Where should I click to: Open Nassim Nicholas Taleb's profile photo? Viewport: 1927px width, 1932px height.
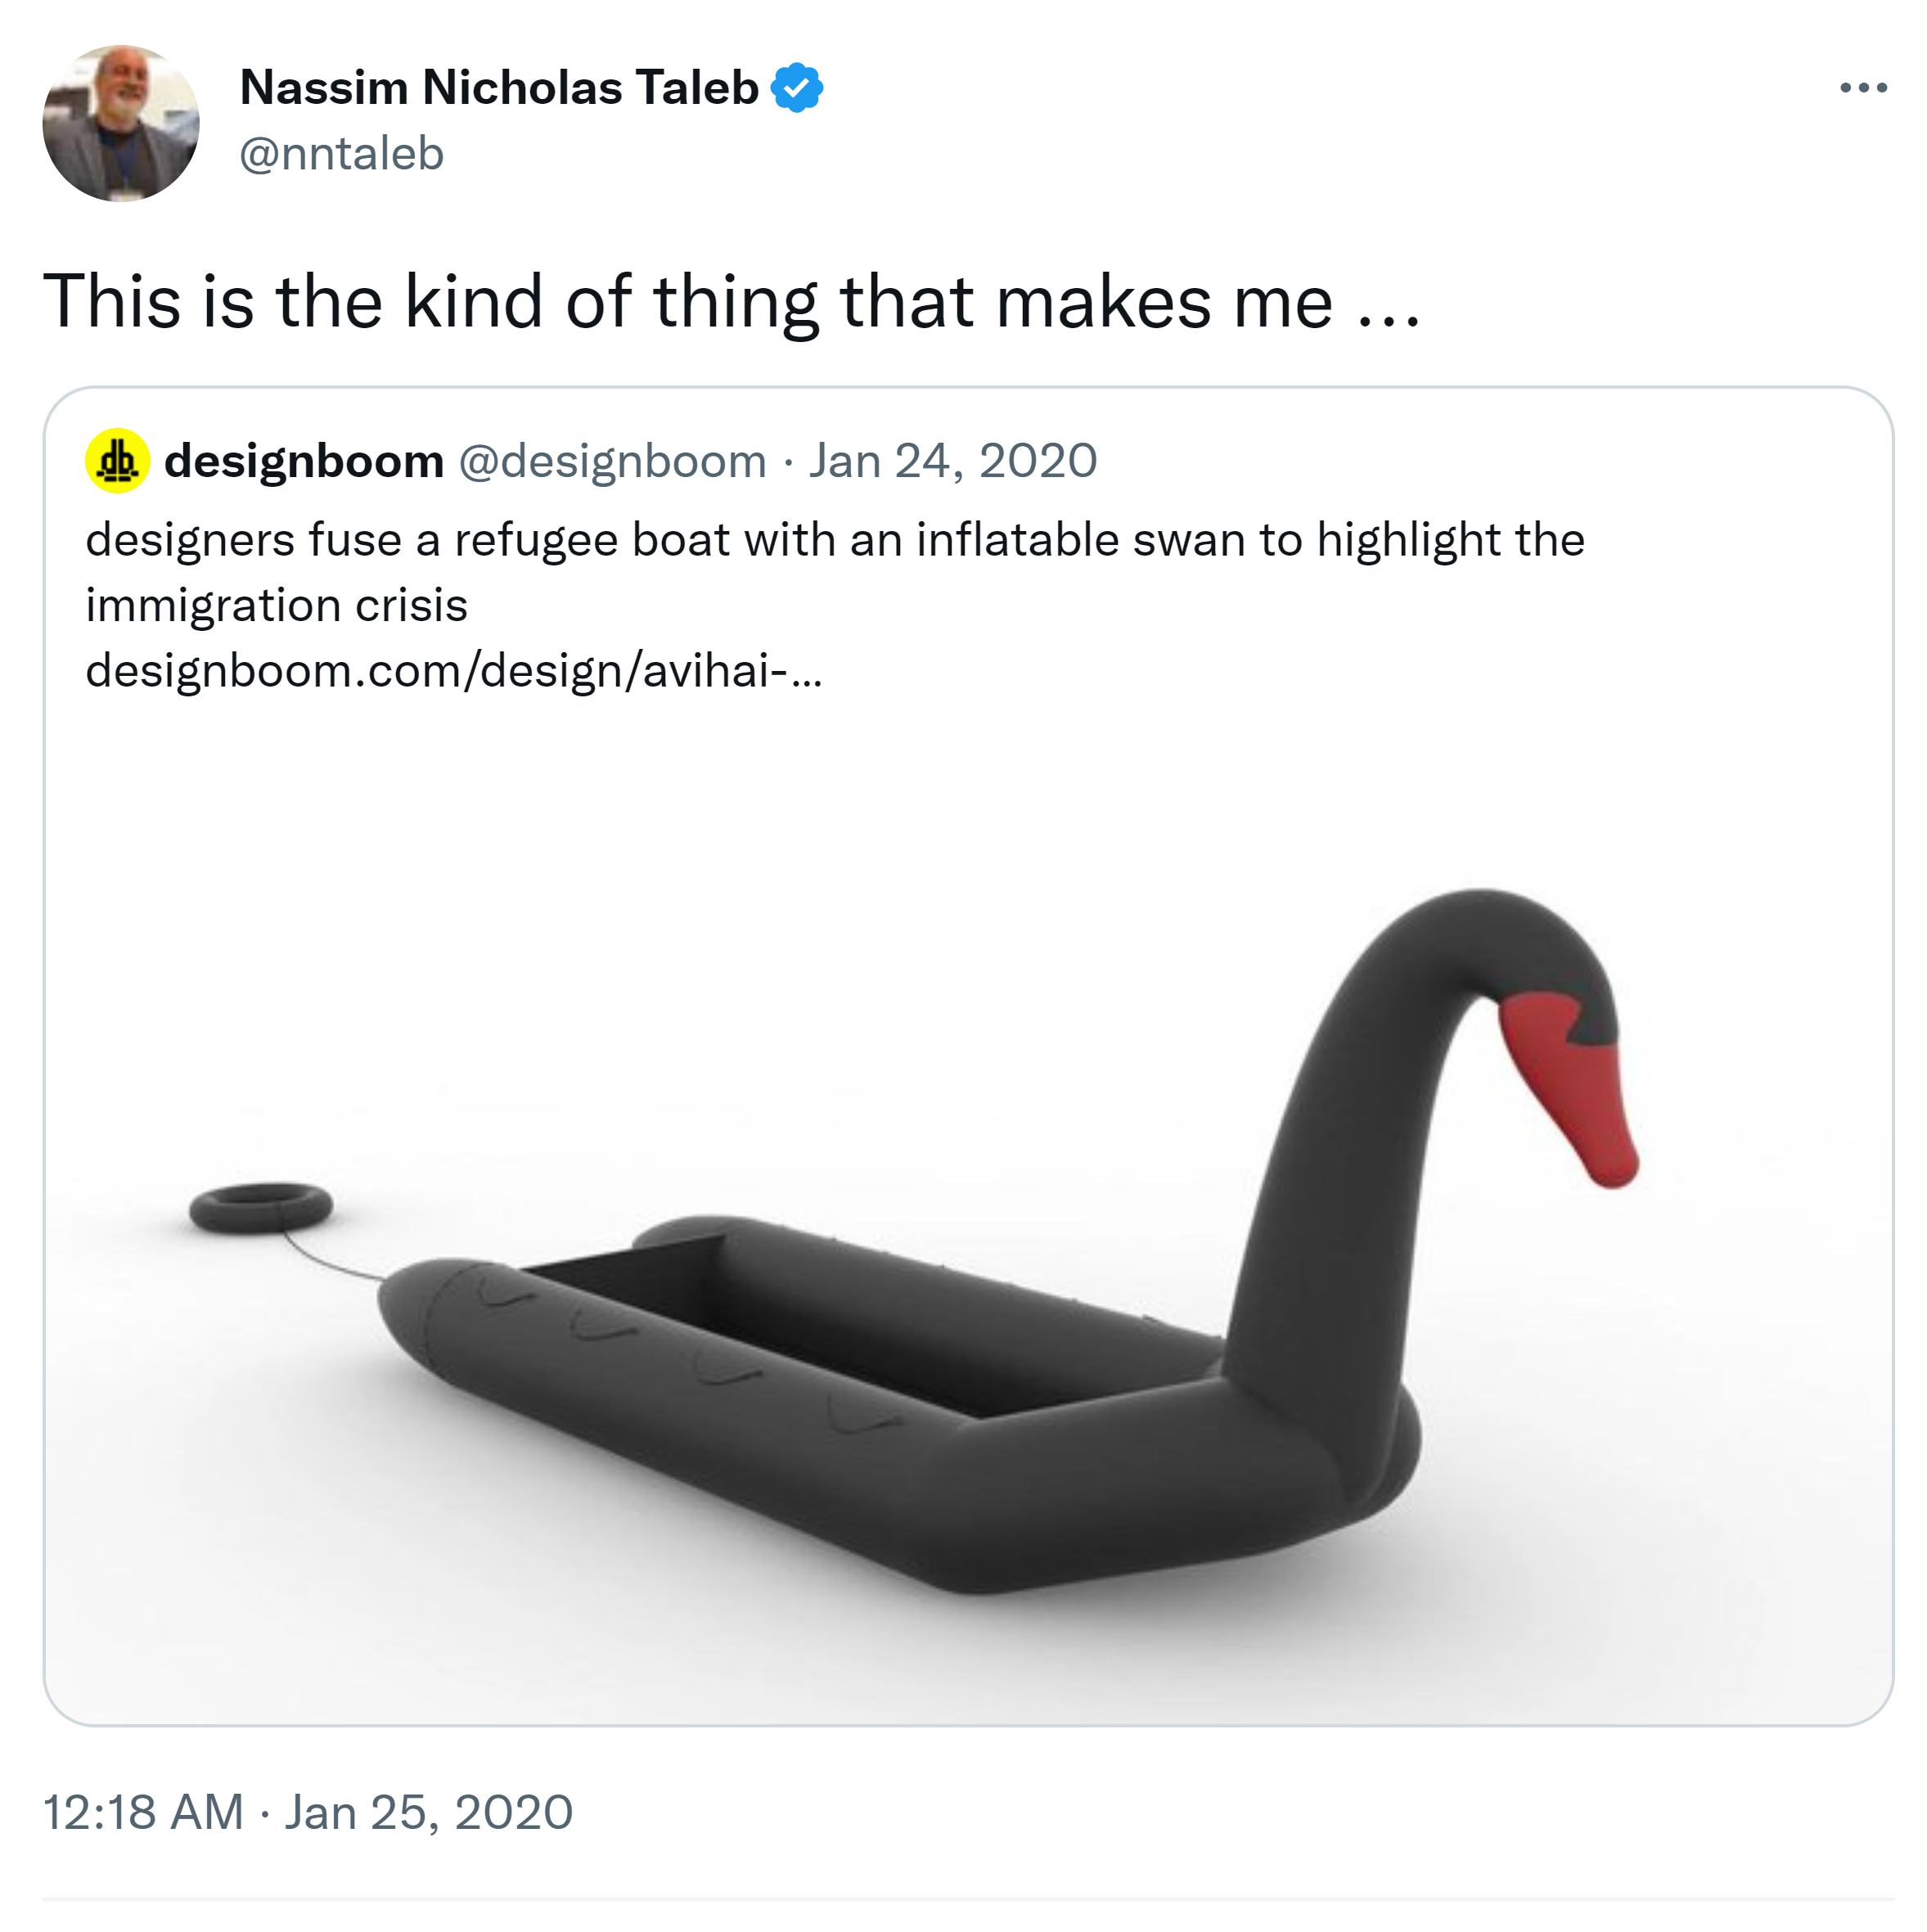(121, 123)
